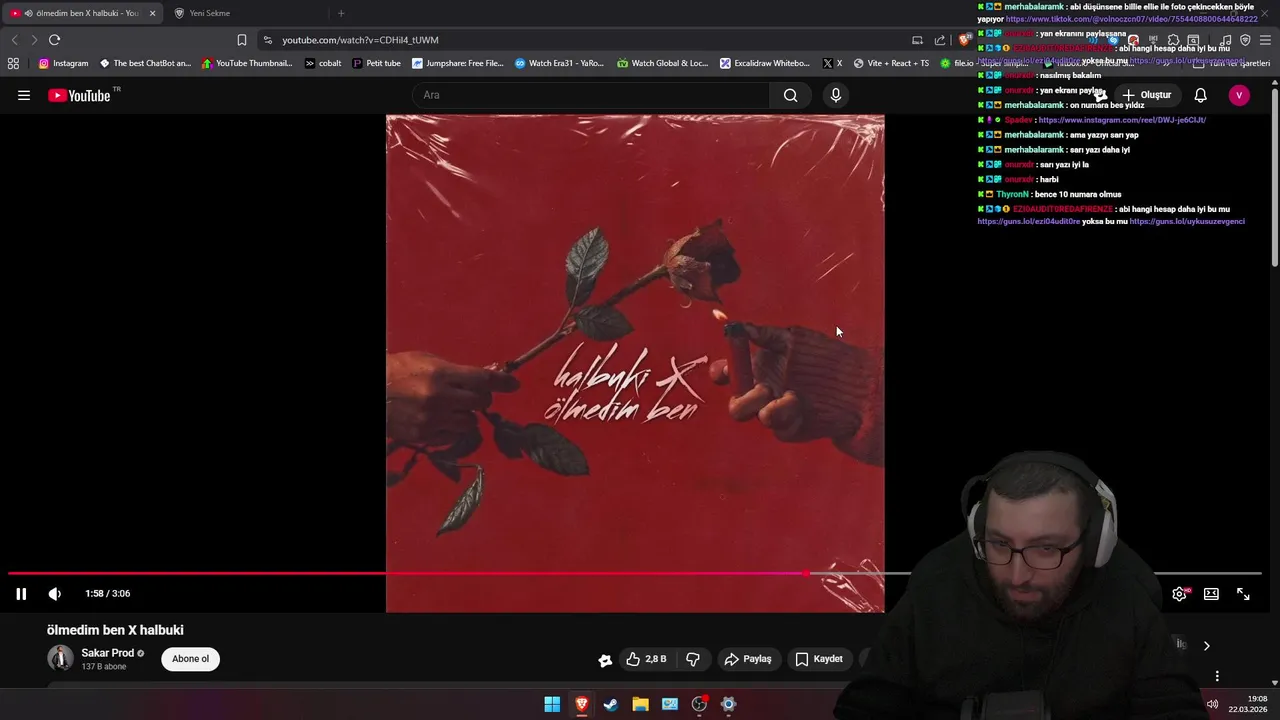This screenshot has height=720, width=1280.
Task: Close the ölmedim ben X halbuki tab
Action: click(x=153, y=13)
